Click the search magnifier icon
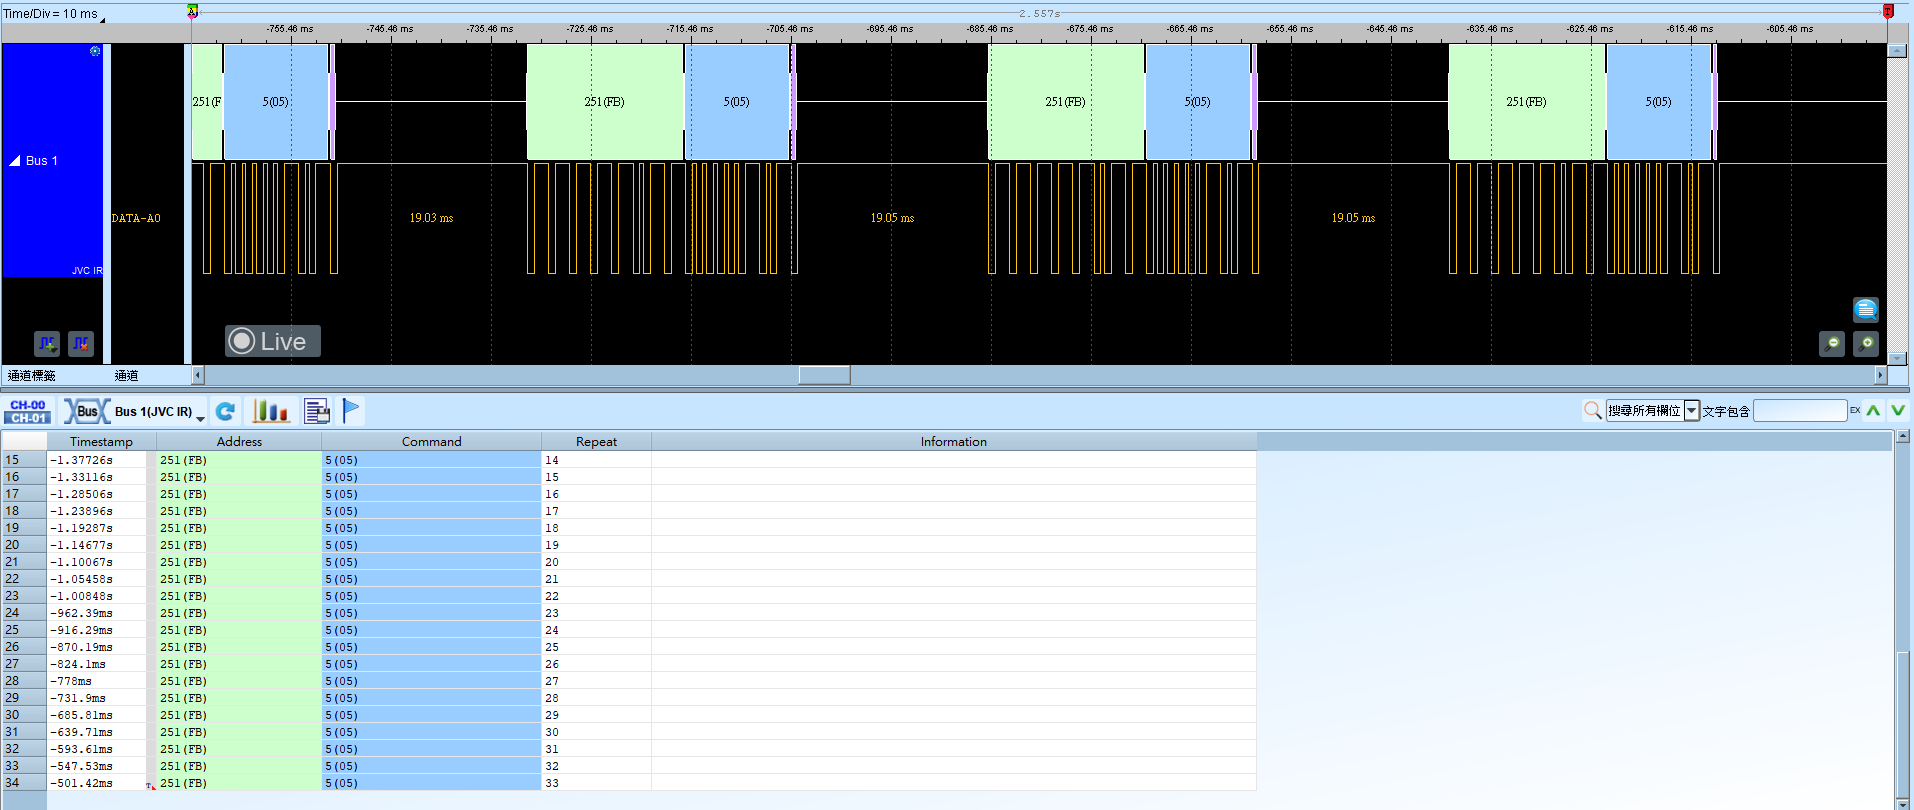Image resolution: width=1914 pixels, height=810 pixels. [1593, 410]
